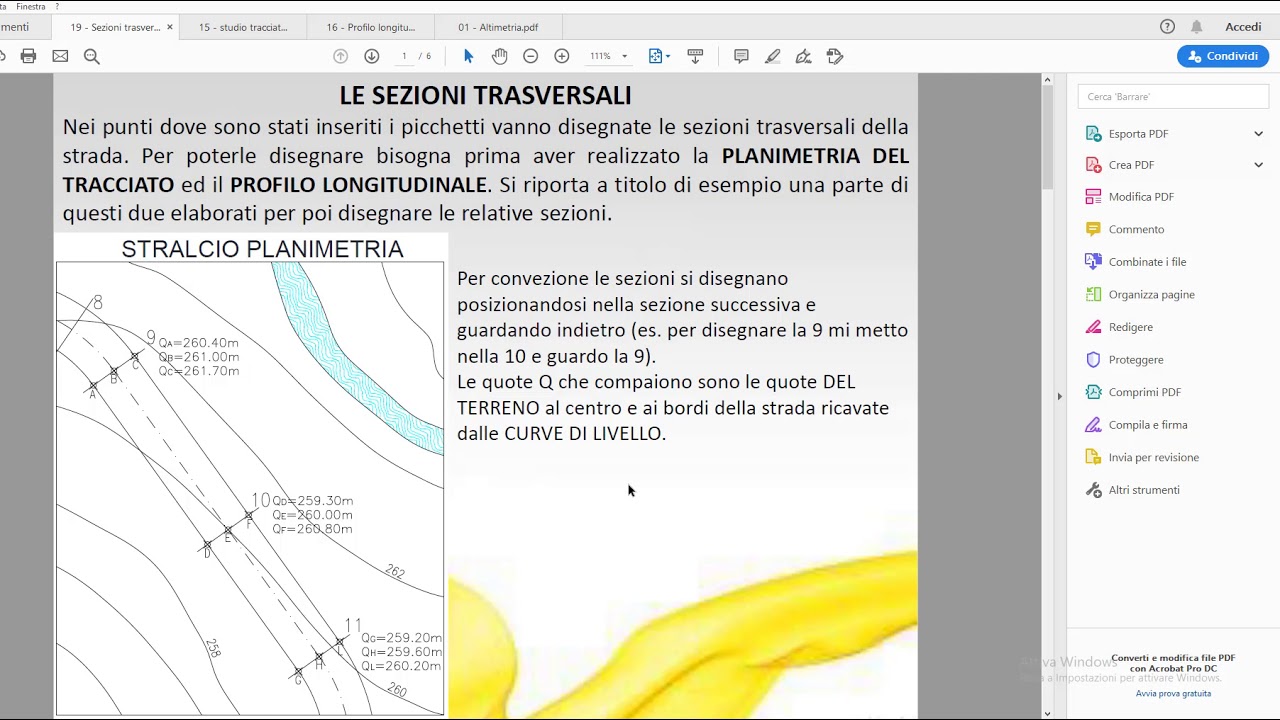Zoom in with the plus icon

pos(562,56)
